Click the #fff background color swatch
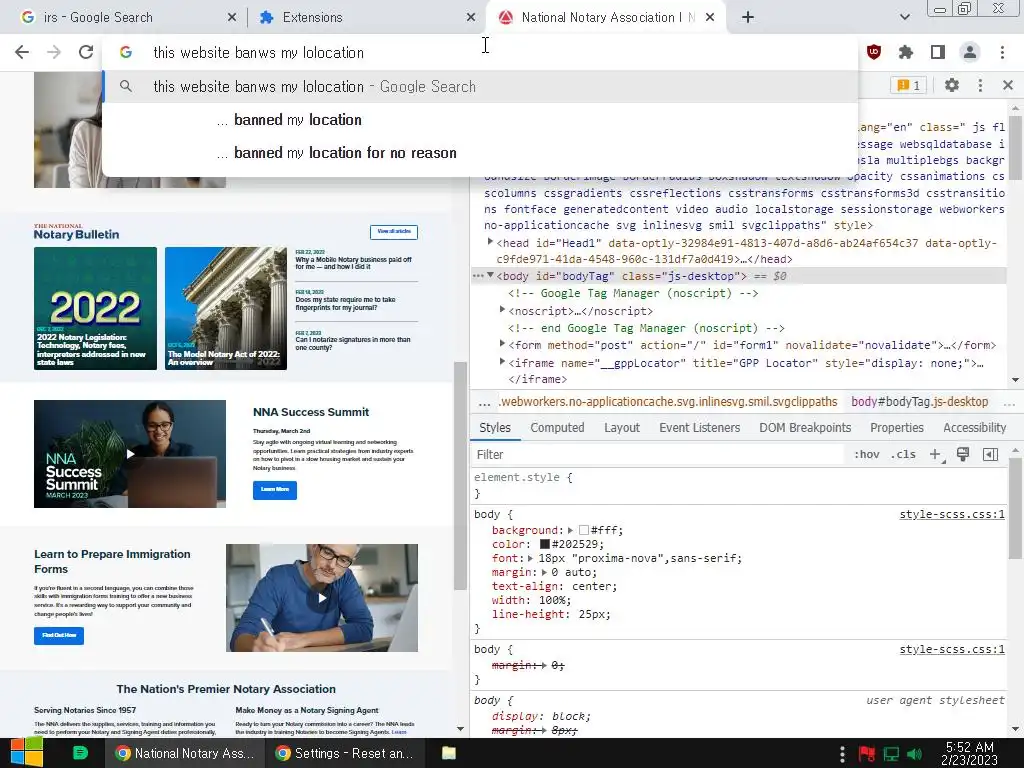The width and height of the screenshot is (1024, 768). (x=584, y=530)
